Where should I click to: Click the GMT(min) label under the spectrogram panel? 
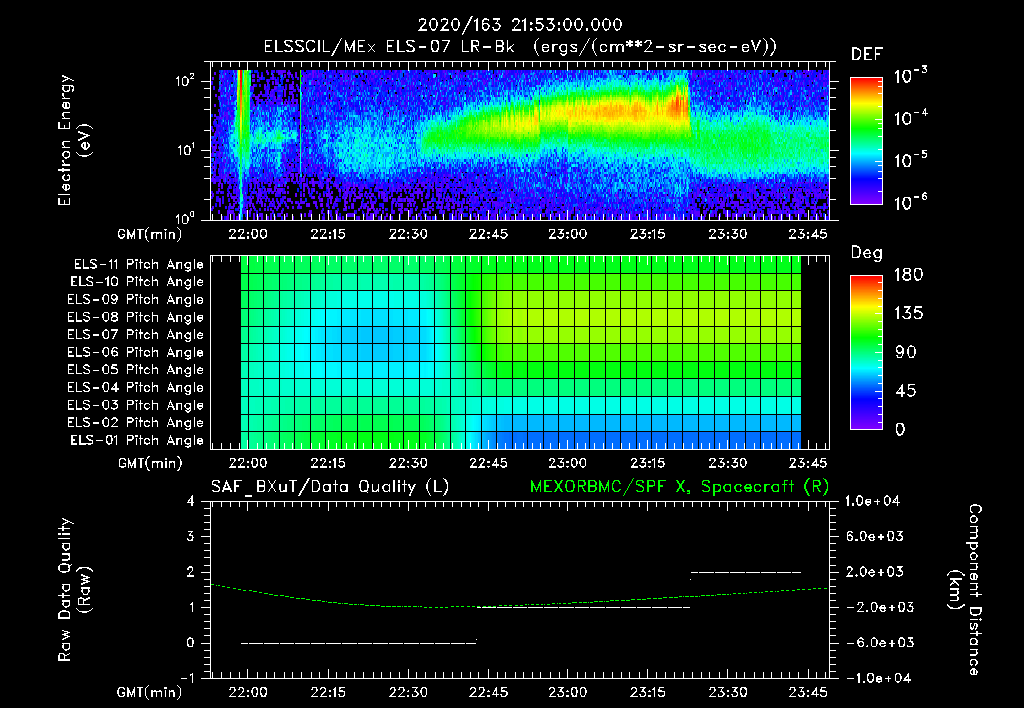point(150,234)
